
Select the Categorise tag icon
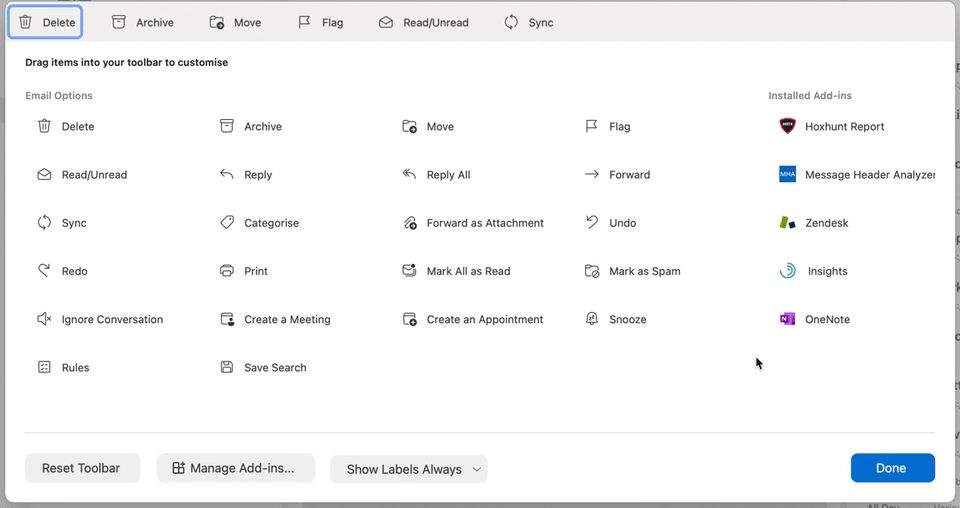click(227, 222)
